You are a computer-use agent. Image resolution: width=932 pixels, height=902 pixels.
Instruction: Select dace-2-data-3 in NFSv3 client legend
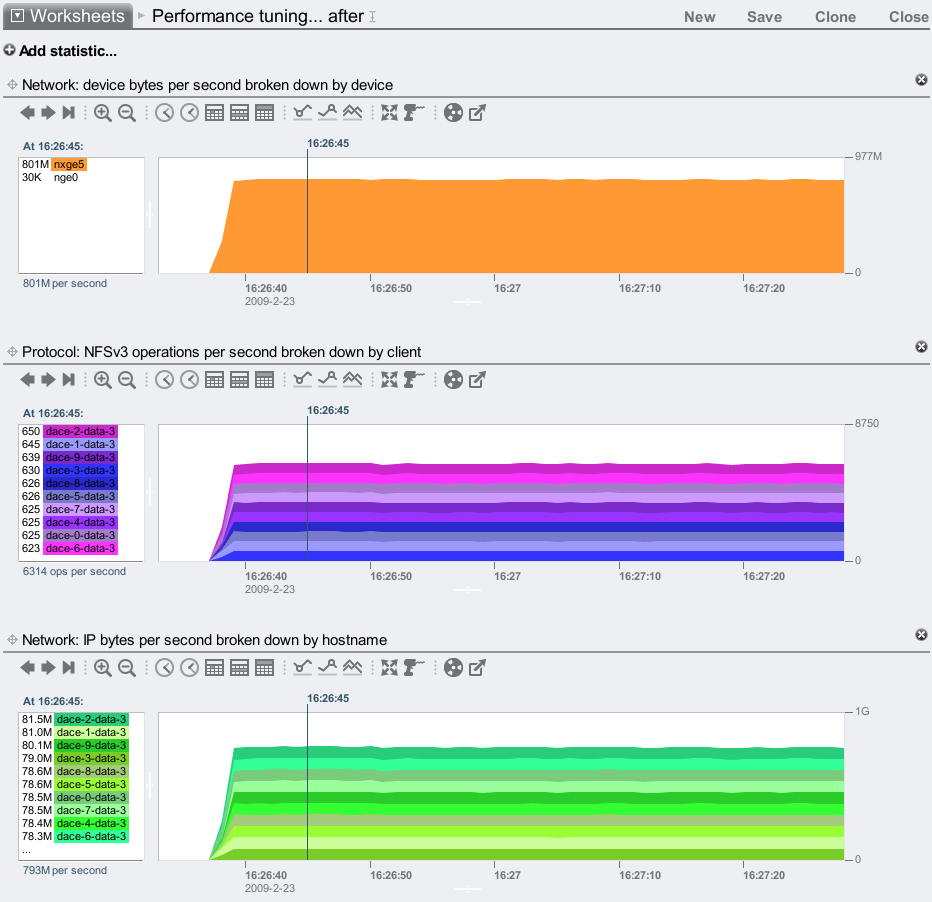coord(79,431)
